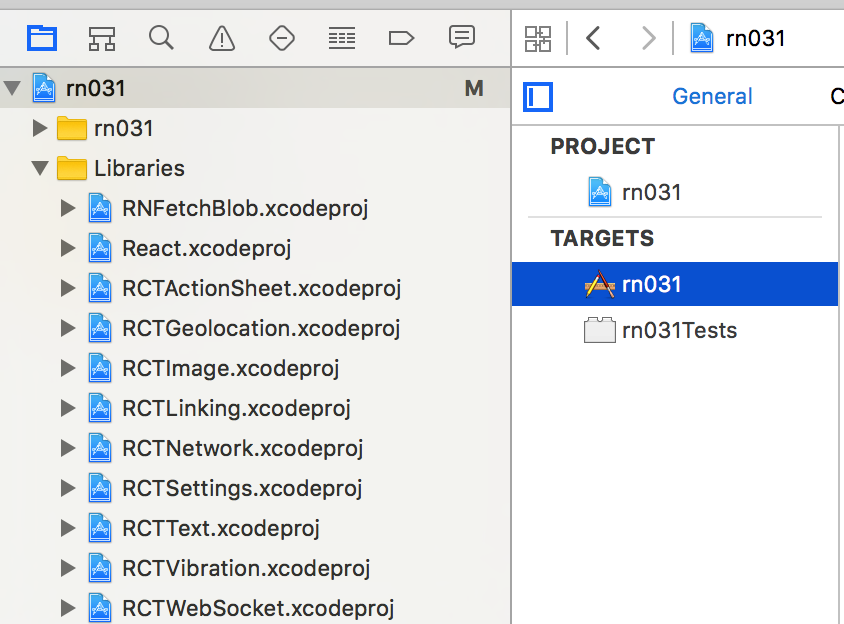844x624 pixels.
Task: Go back with the left chevron
Action: point(593,38)
